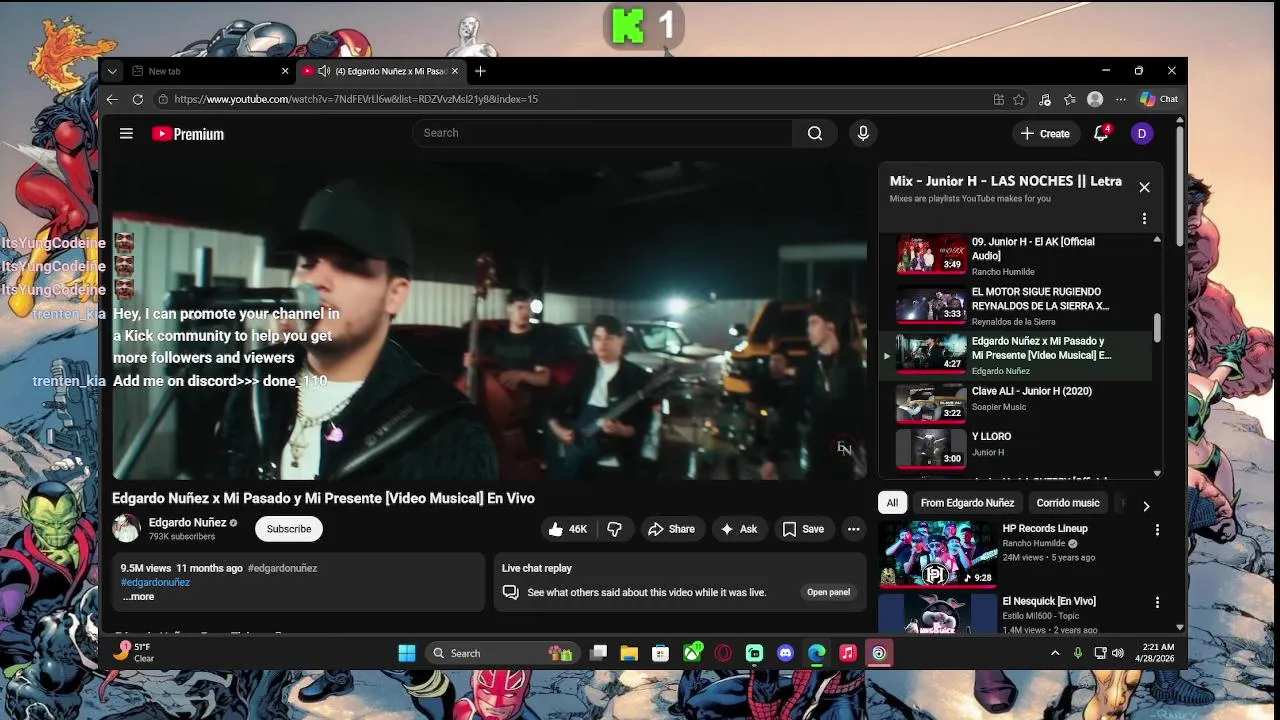Reload the YouTube page
The image size is (1280, 720).
point(138,99)
